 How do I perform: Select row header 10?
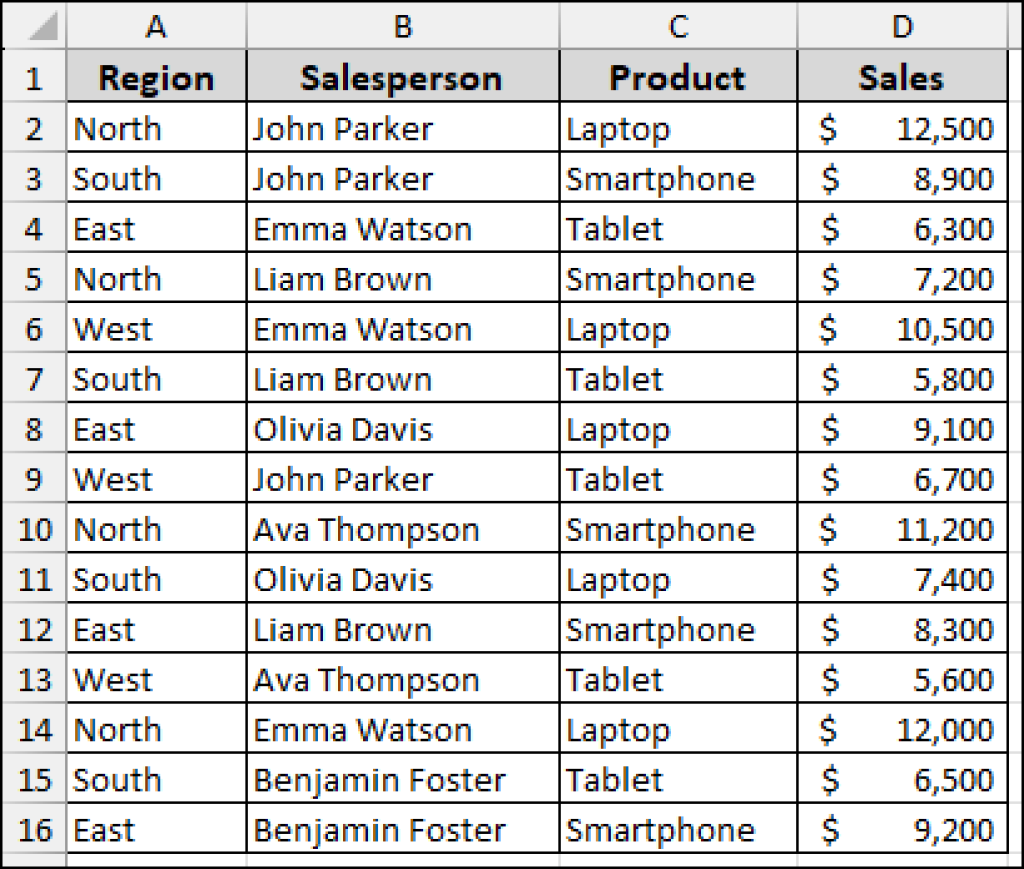point(33,529)
